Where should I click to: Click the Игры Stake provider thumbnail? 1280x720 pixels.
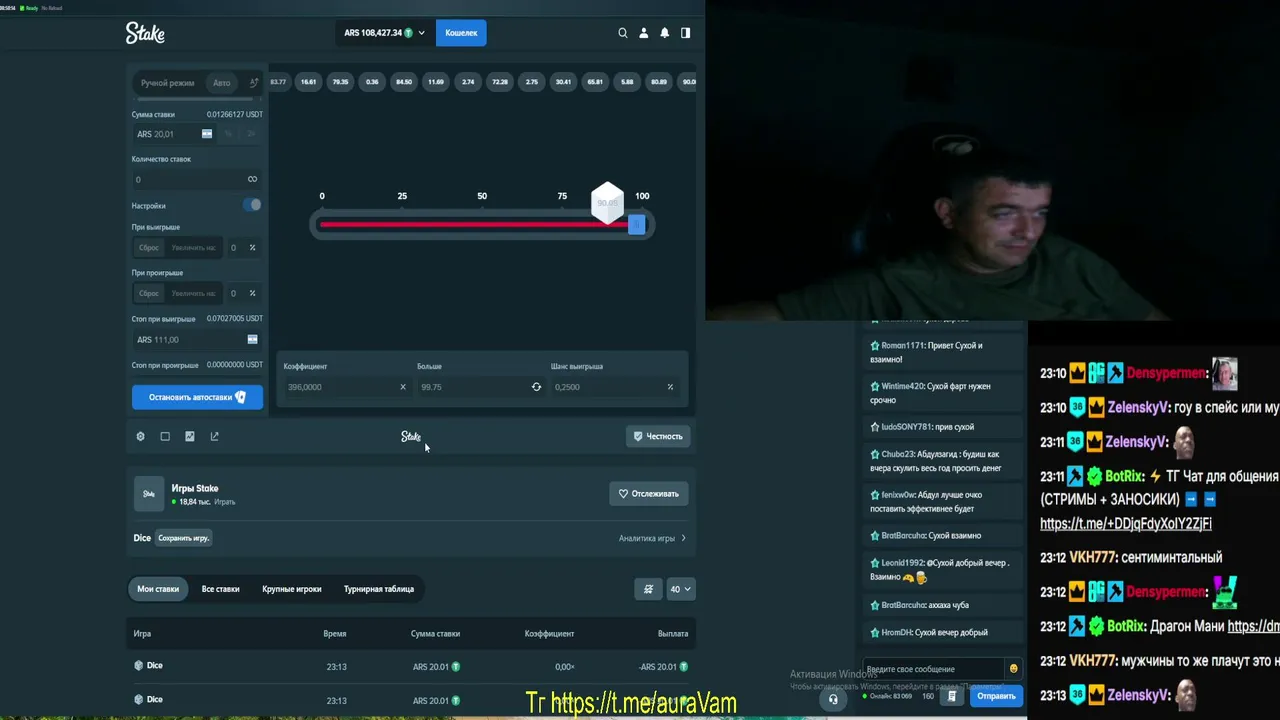(149, 494)
